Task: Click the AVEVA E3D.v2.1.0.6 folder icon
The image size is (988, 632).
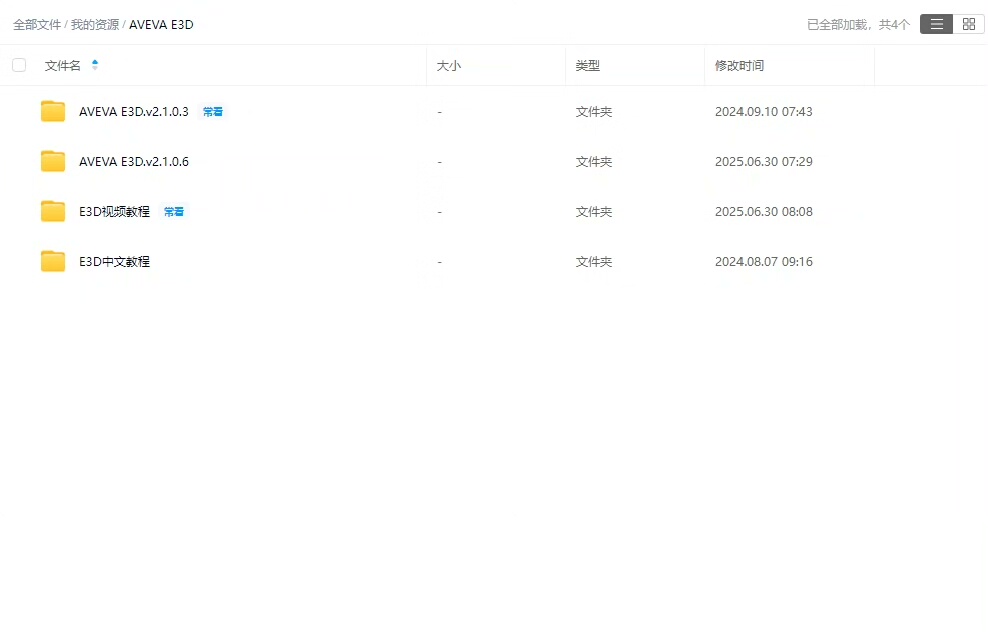Action: (x=53, y=161)
